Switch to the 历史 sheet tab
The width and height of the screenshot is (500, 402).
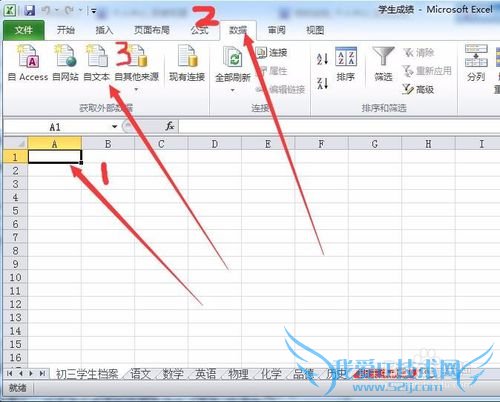pos(336,374)
